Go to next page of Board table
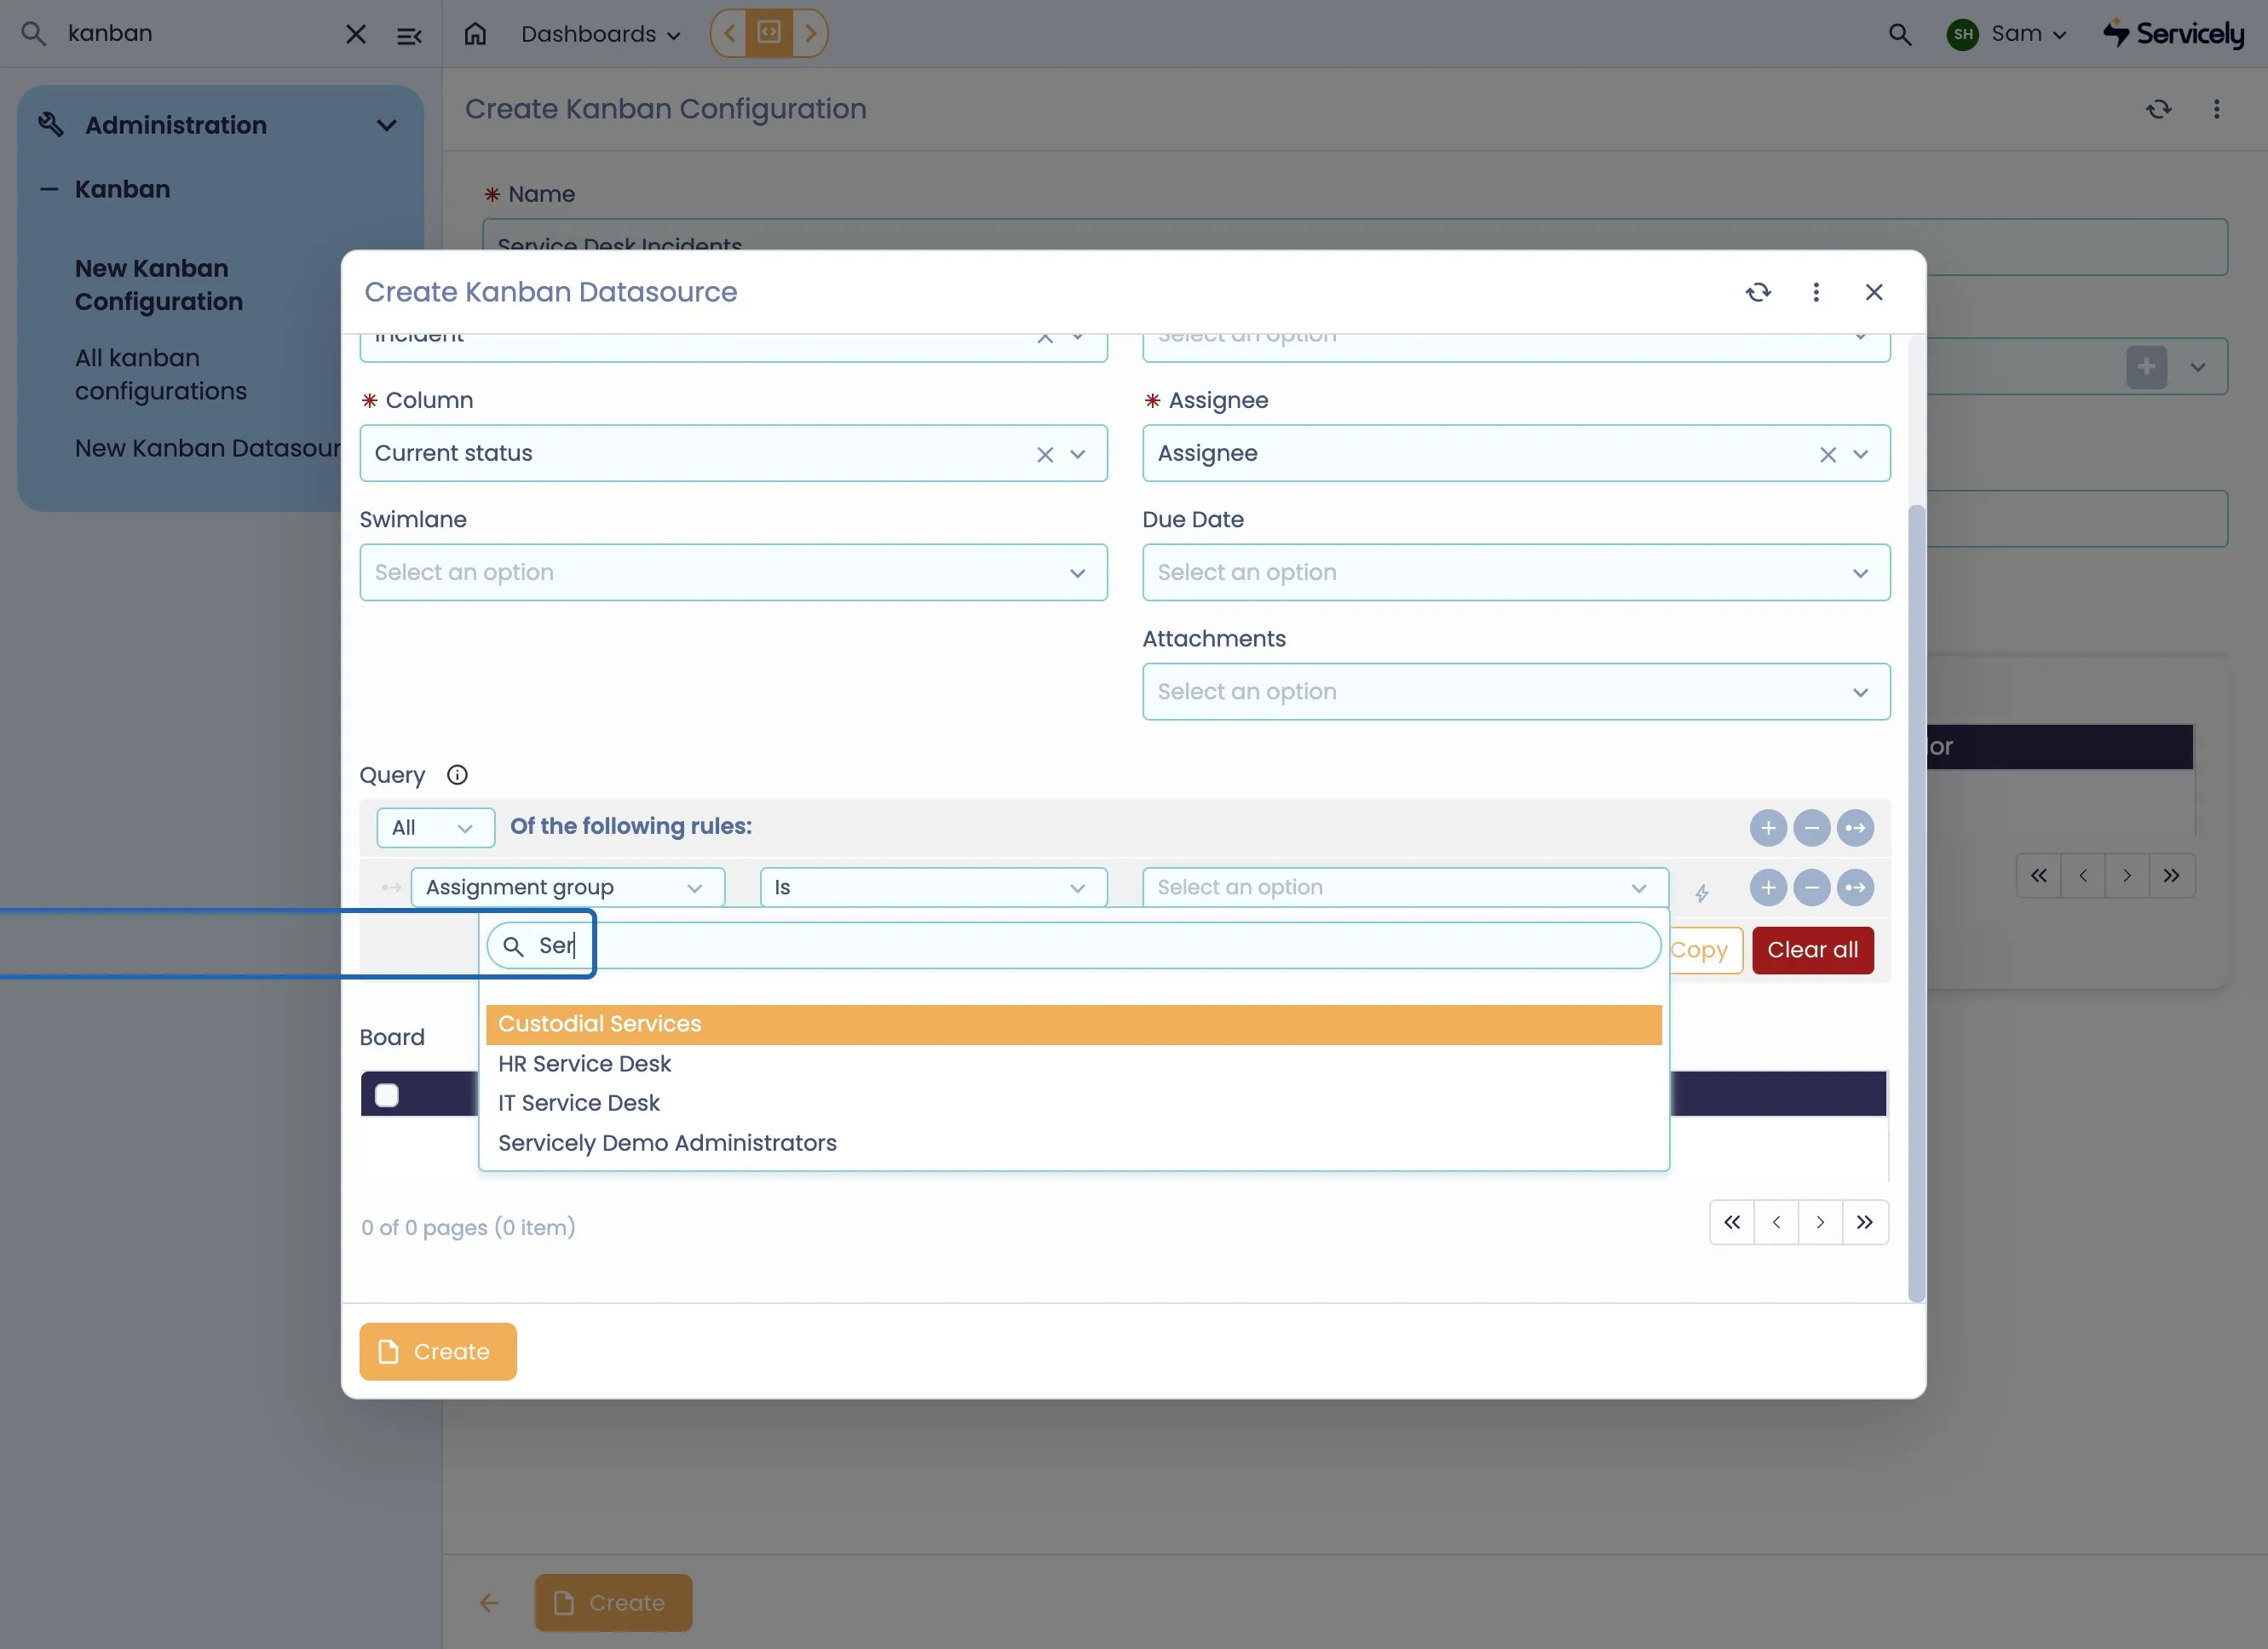Viewport: 2268px width, 1649px height. (1820, 1222)
